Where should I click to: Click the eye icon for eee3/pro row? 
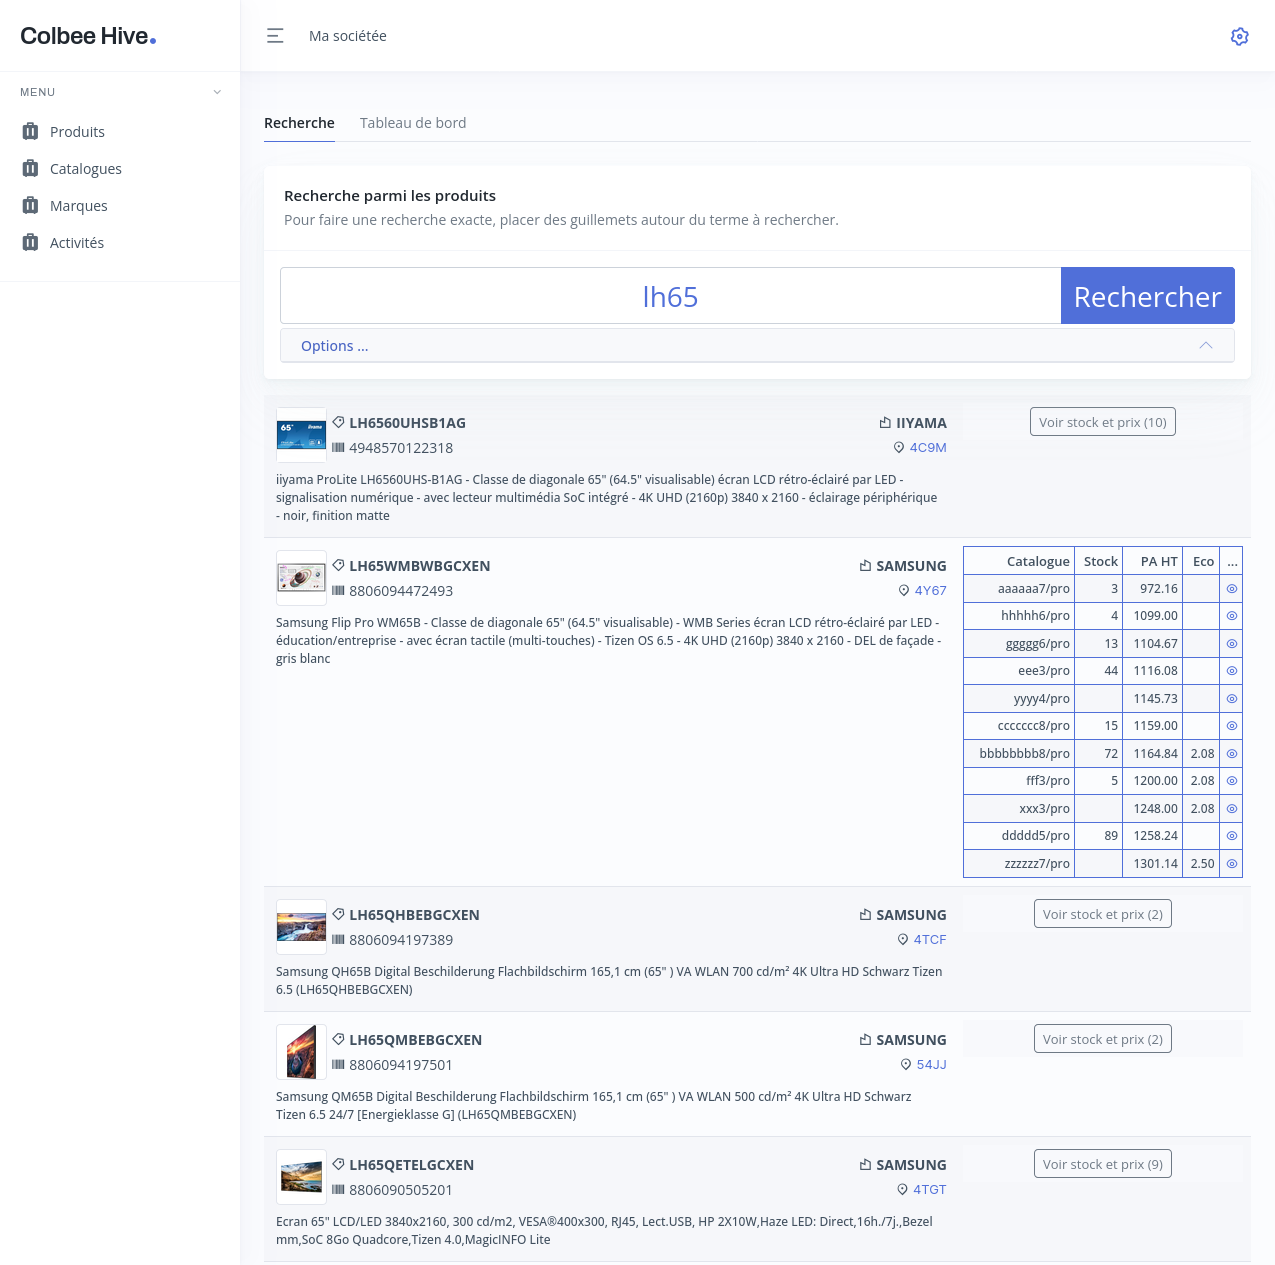coord(1232,671)
